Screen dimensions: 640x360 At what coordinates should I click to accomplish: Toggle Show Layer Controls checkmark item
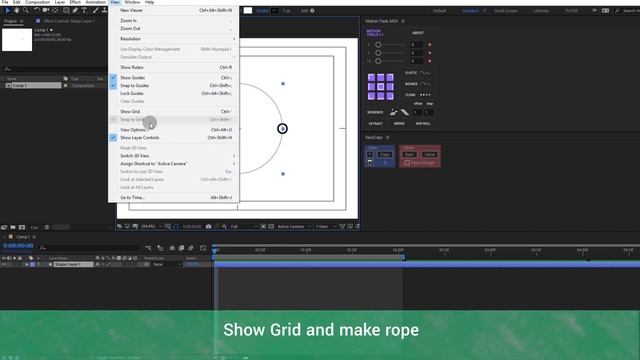pos(172,138)
